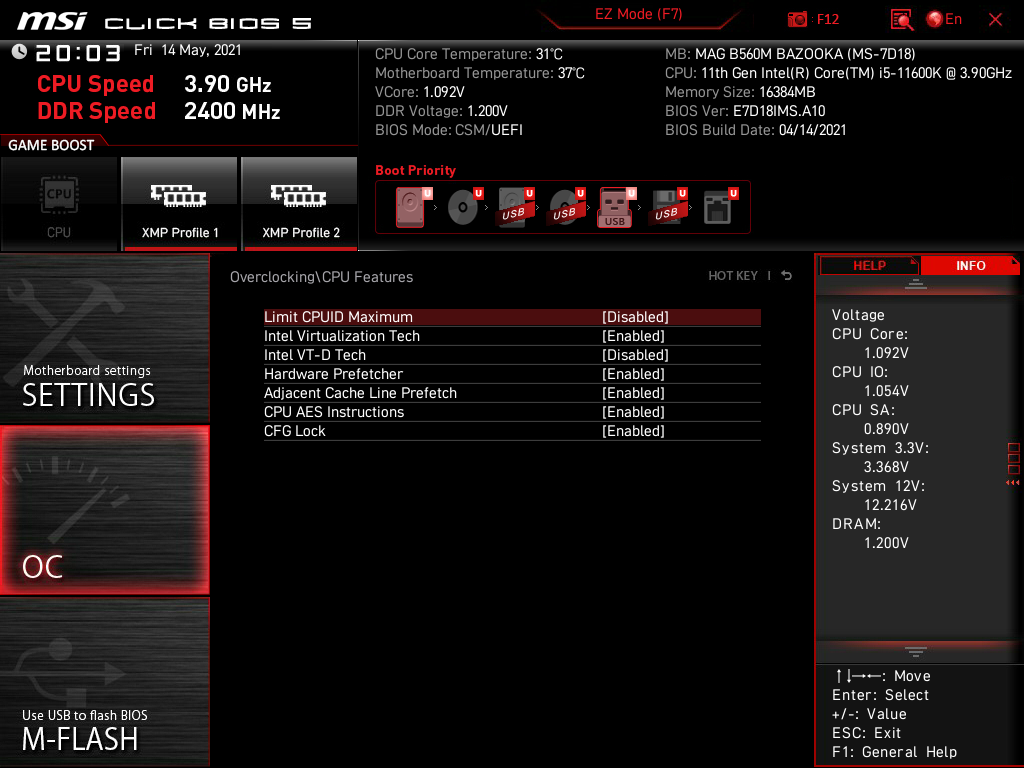Change the Hardware Prefetcher [Enabled] value

[x=633, y=374]
